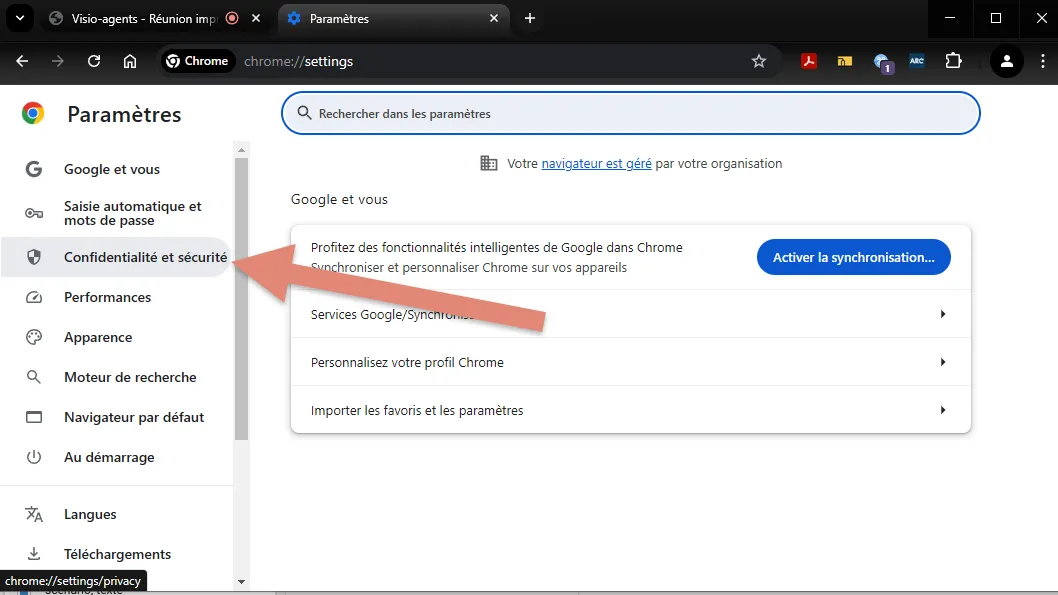Open Téléchargements settings

point(116,554)
